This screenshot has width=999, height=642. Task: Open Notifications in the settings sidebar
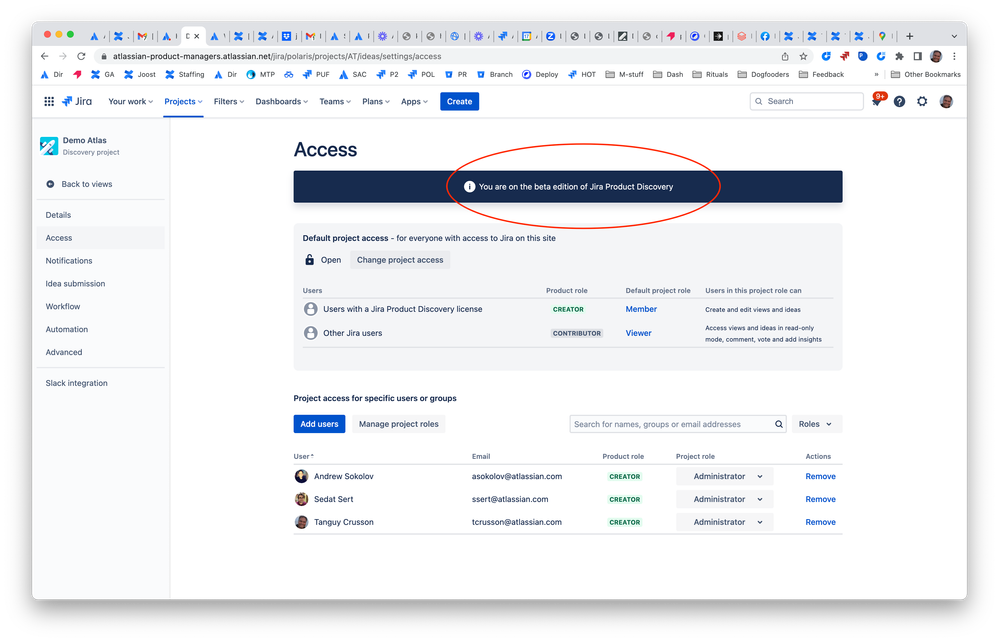101,261
